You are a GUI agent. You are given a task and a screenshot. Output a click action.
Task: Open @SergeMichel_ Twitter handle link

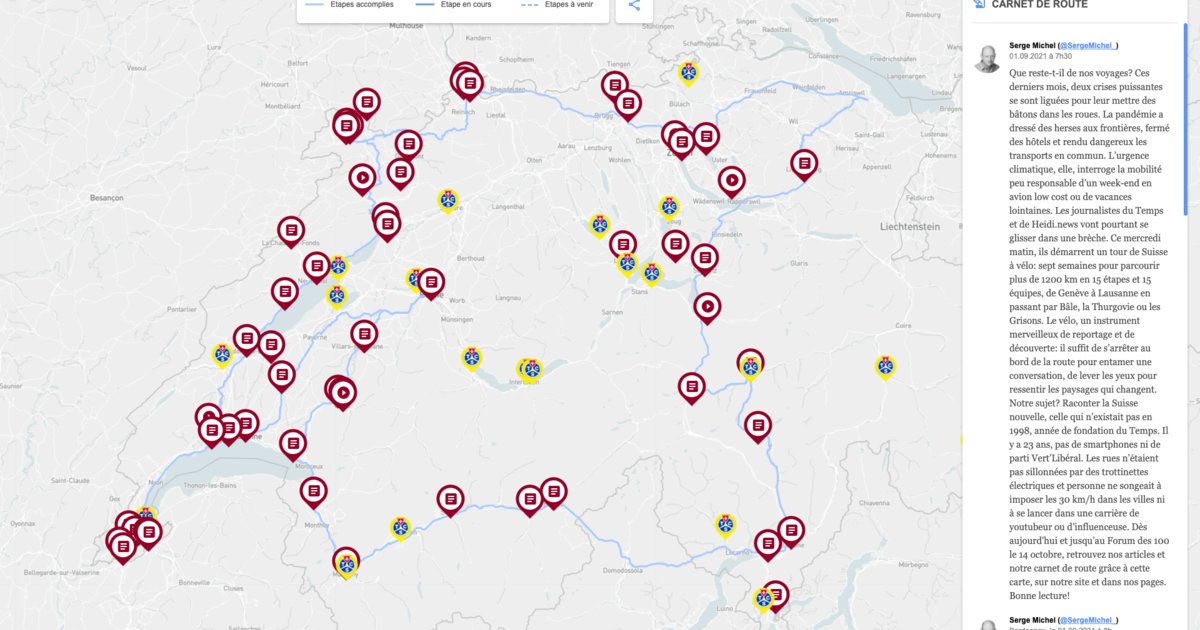1088,45
